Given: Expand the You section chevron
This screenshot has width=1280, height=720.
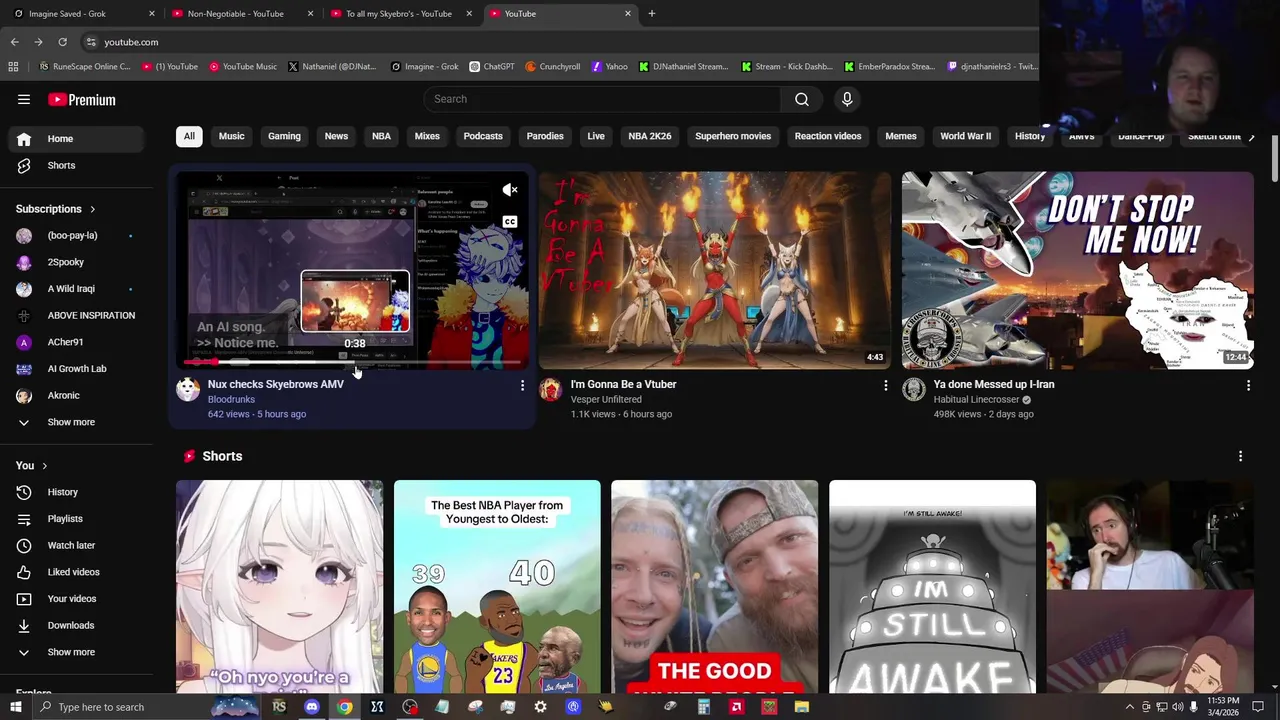Looking at the screenshot, I should 44,466.
